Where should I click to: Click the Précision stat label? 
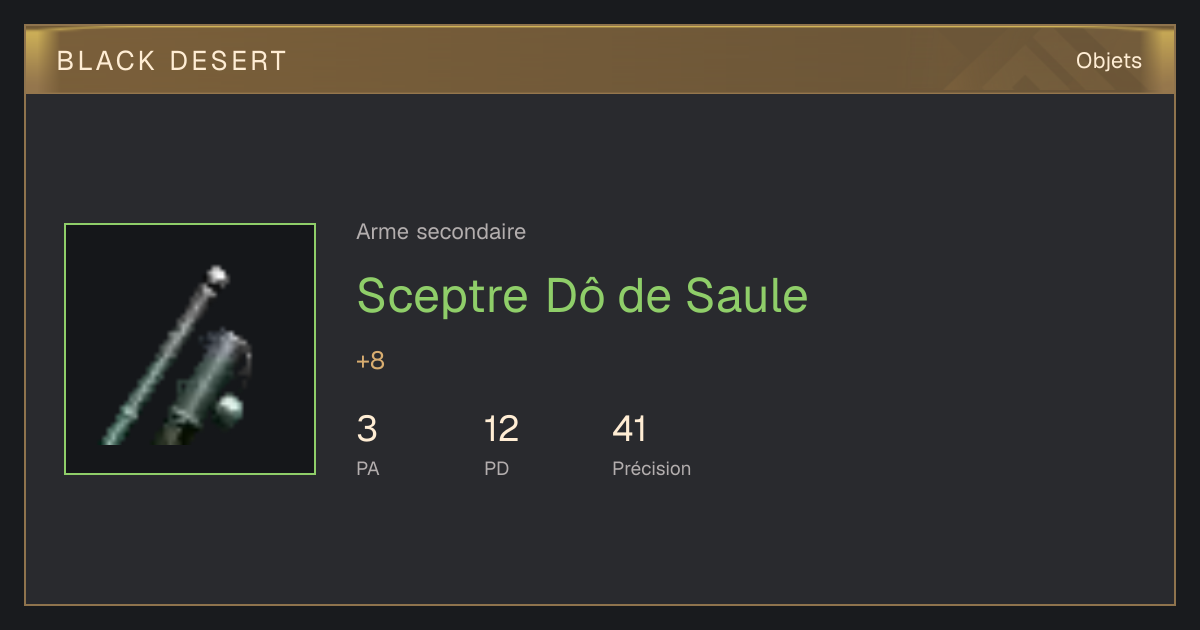coord(651,468)
